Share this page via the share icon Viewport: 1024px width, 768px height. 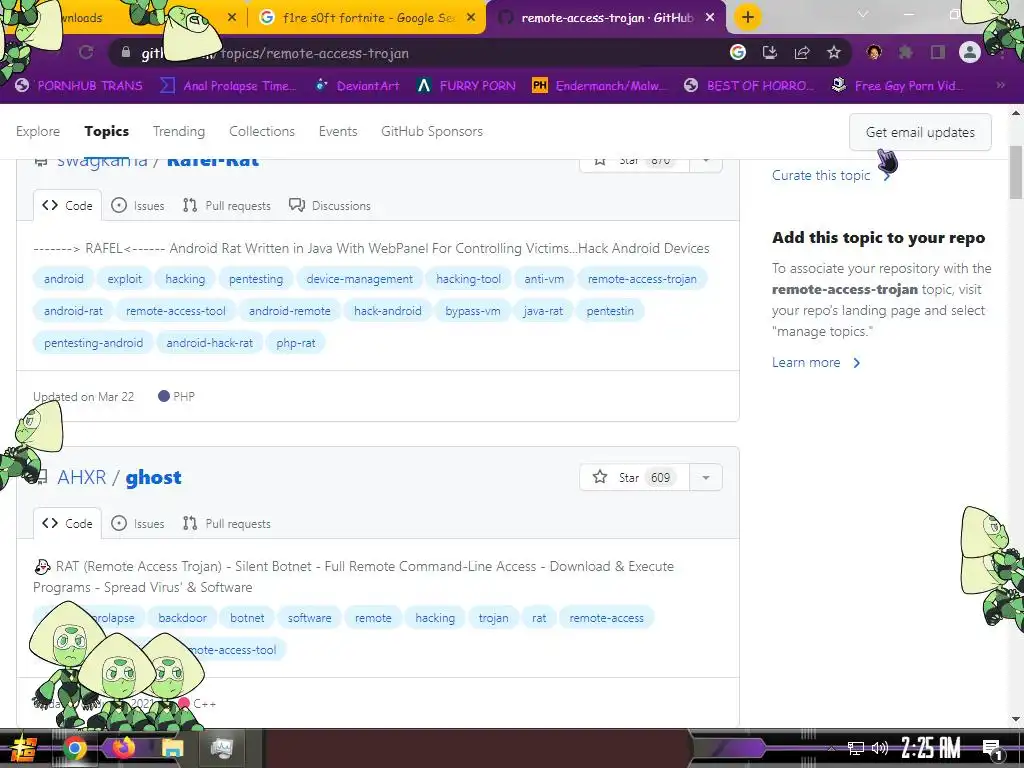(x=802, y=52)
